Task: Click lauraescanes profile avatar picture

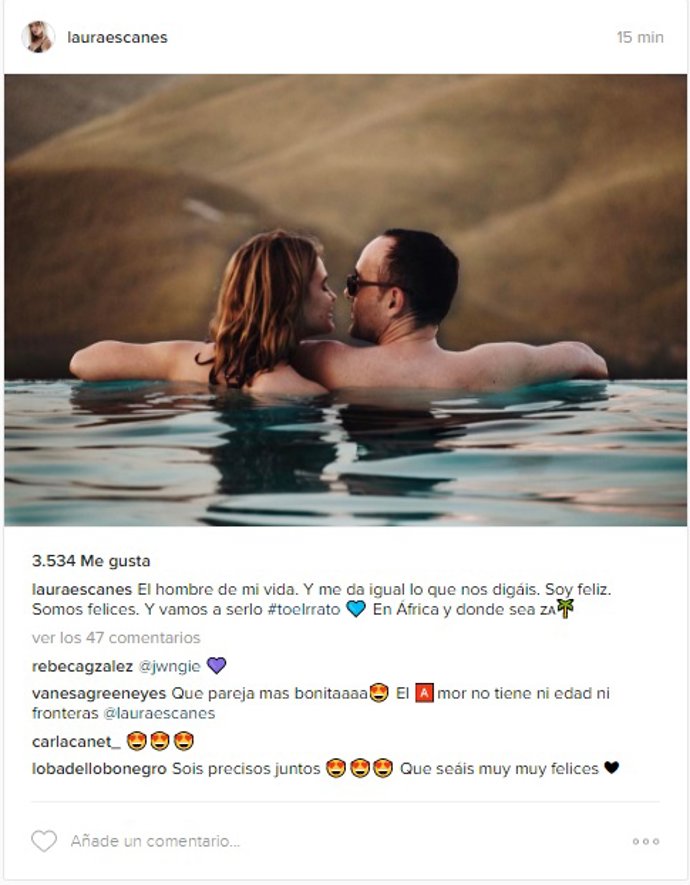Action: 38,37
